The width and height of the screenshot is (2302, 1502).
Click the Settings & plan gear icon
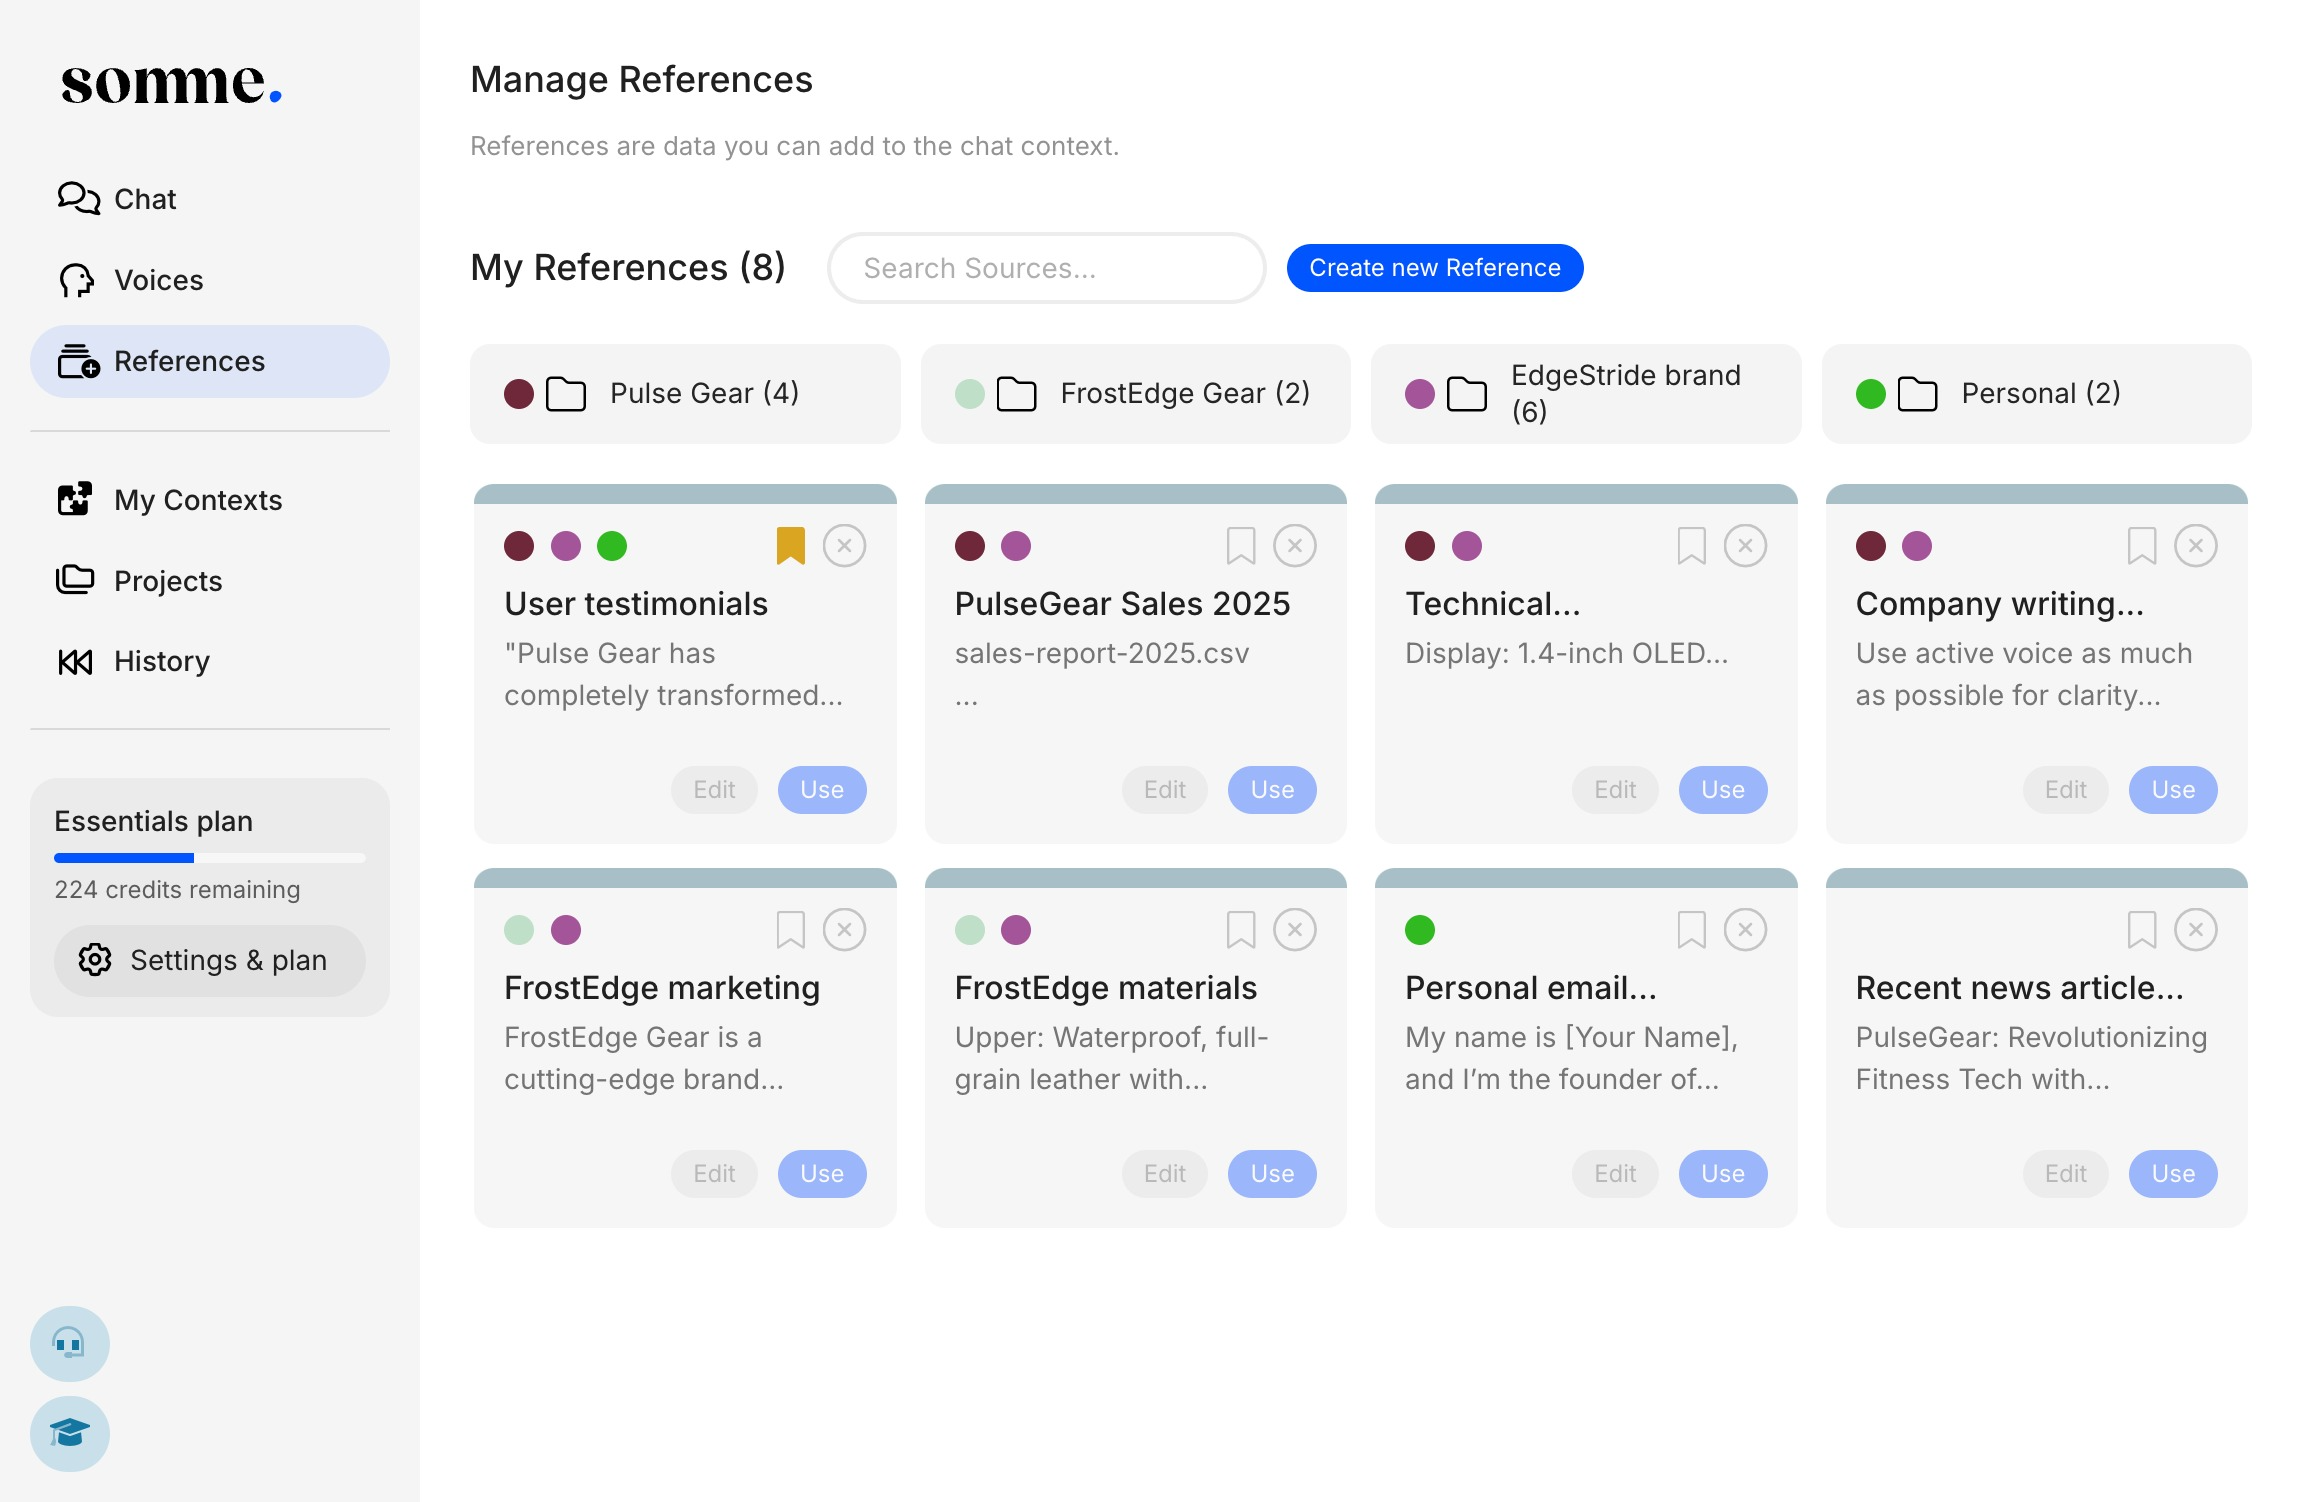[95, 960]
